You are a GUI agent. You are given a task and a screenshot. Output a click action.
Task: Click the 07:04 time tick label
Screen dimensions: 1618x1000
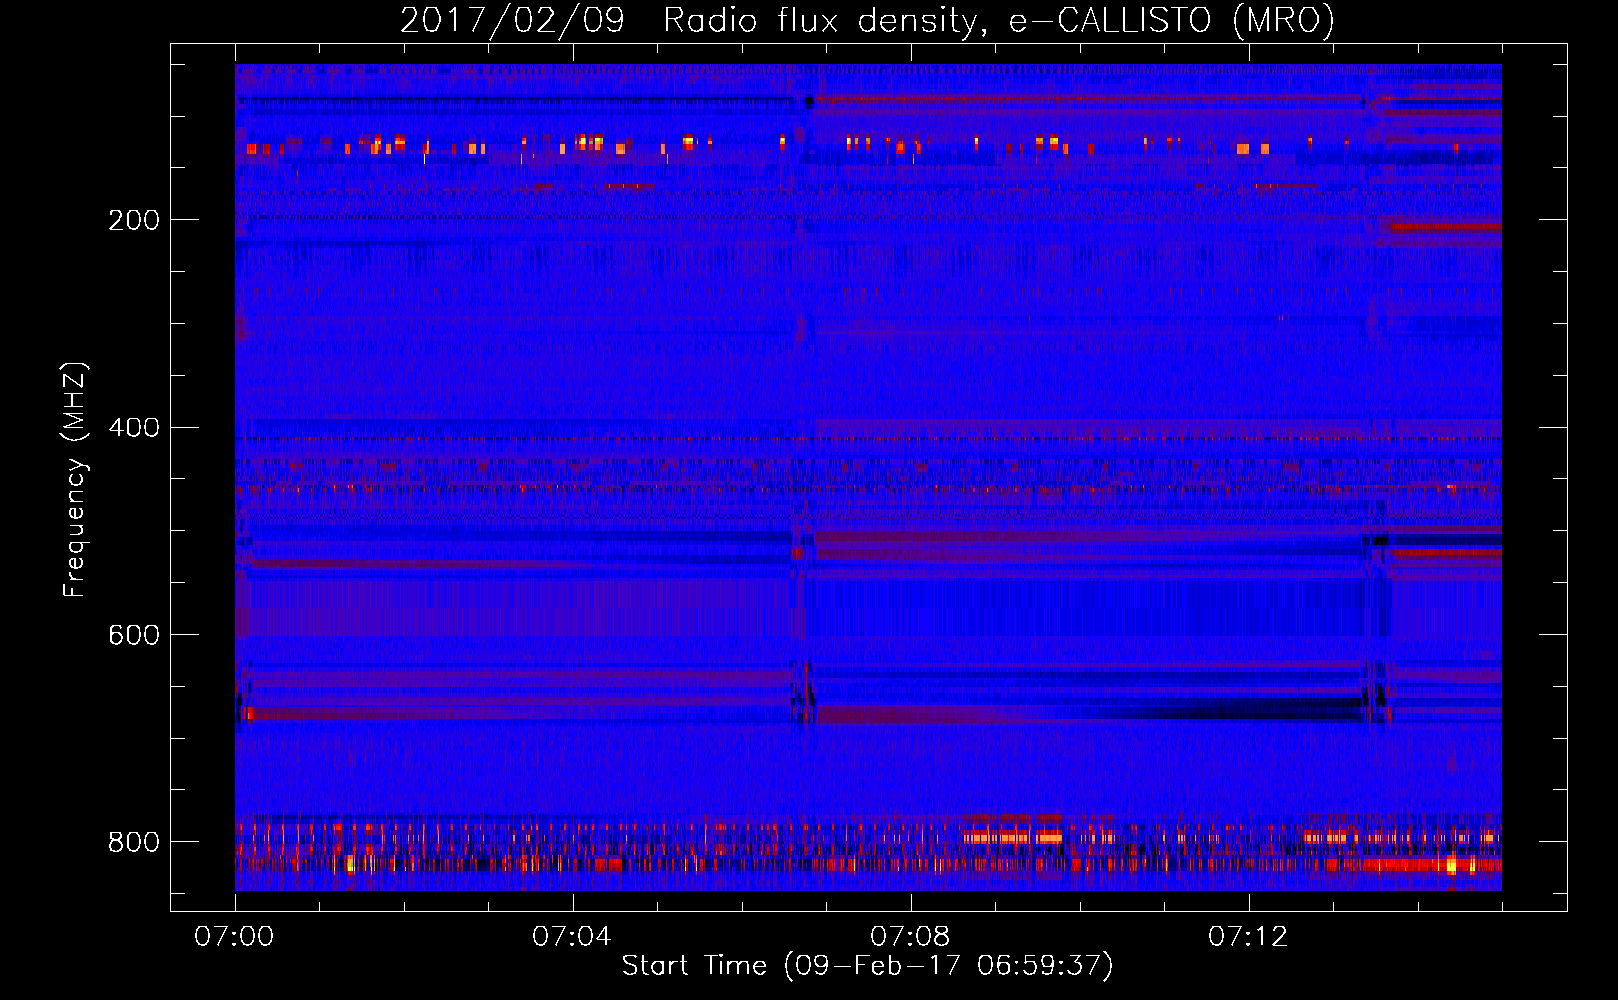click(572, 937)
